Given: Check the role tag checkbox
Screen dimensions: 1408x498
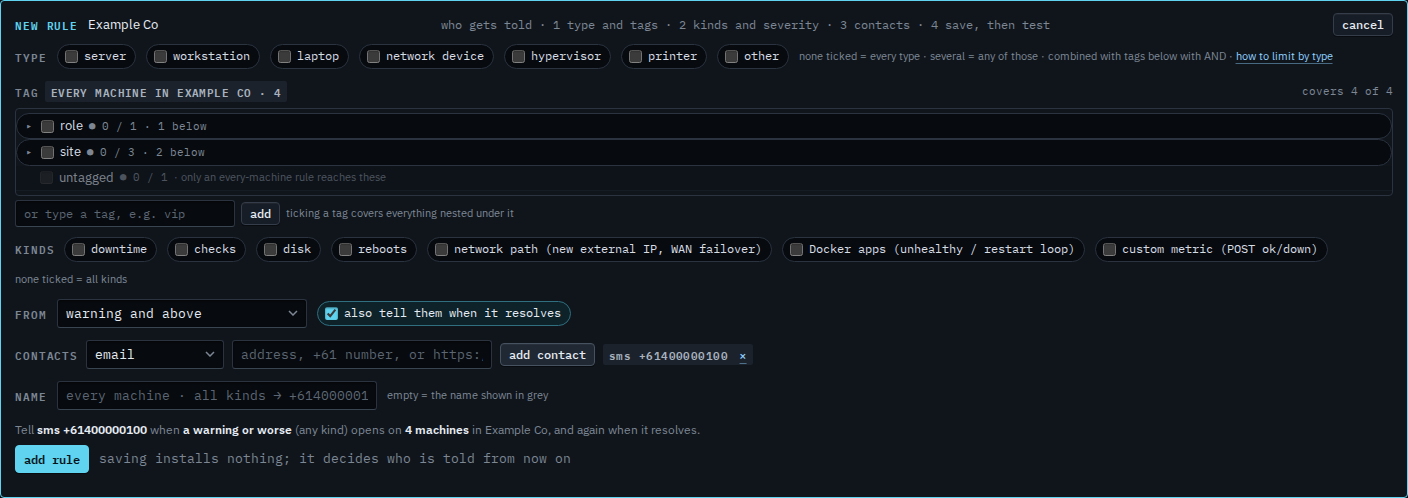Looking at the screenshot, I should [47, 126].
